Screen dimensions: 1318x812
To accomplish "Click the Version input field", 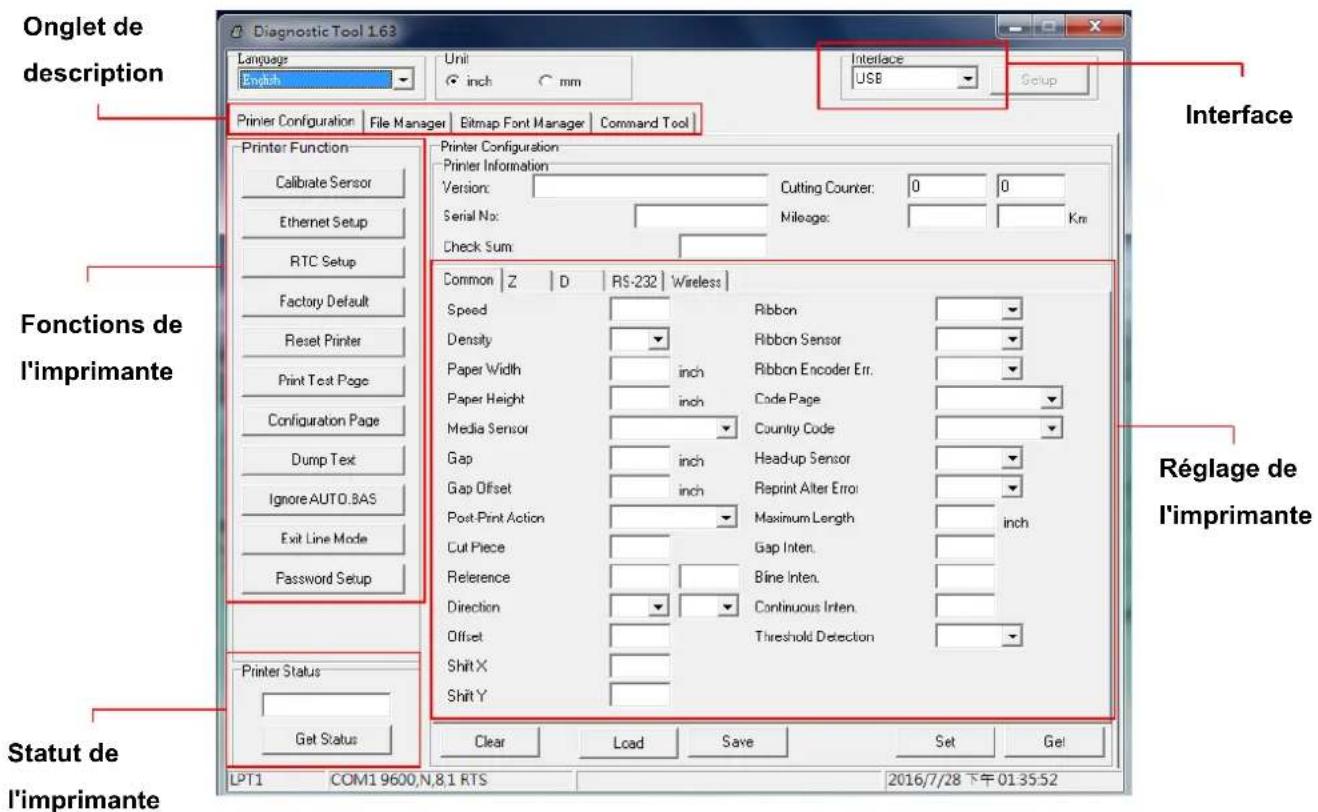I will pyautogui.click(x=649, y=186).
